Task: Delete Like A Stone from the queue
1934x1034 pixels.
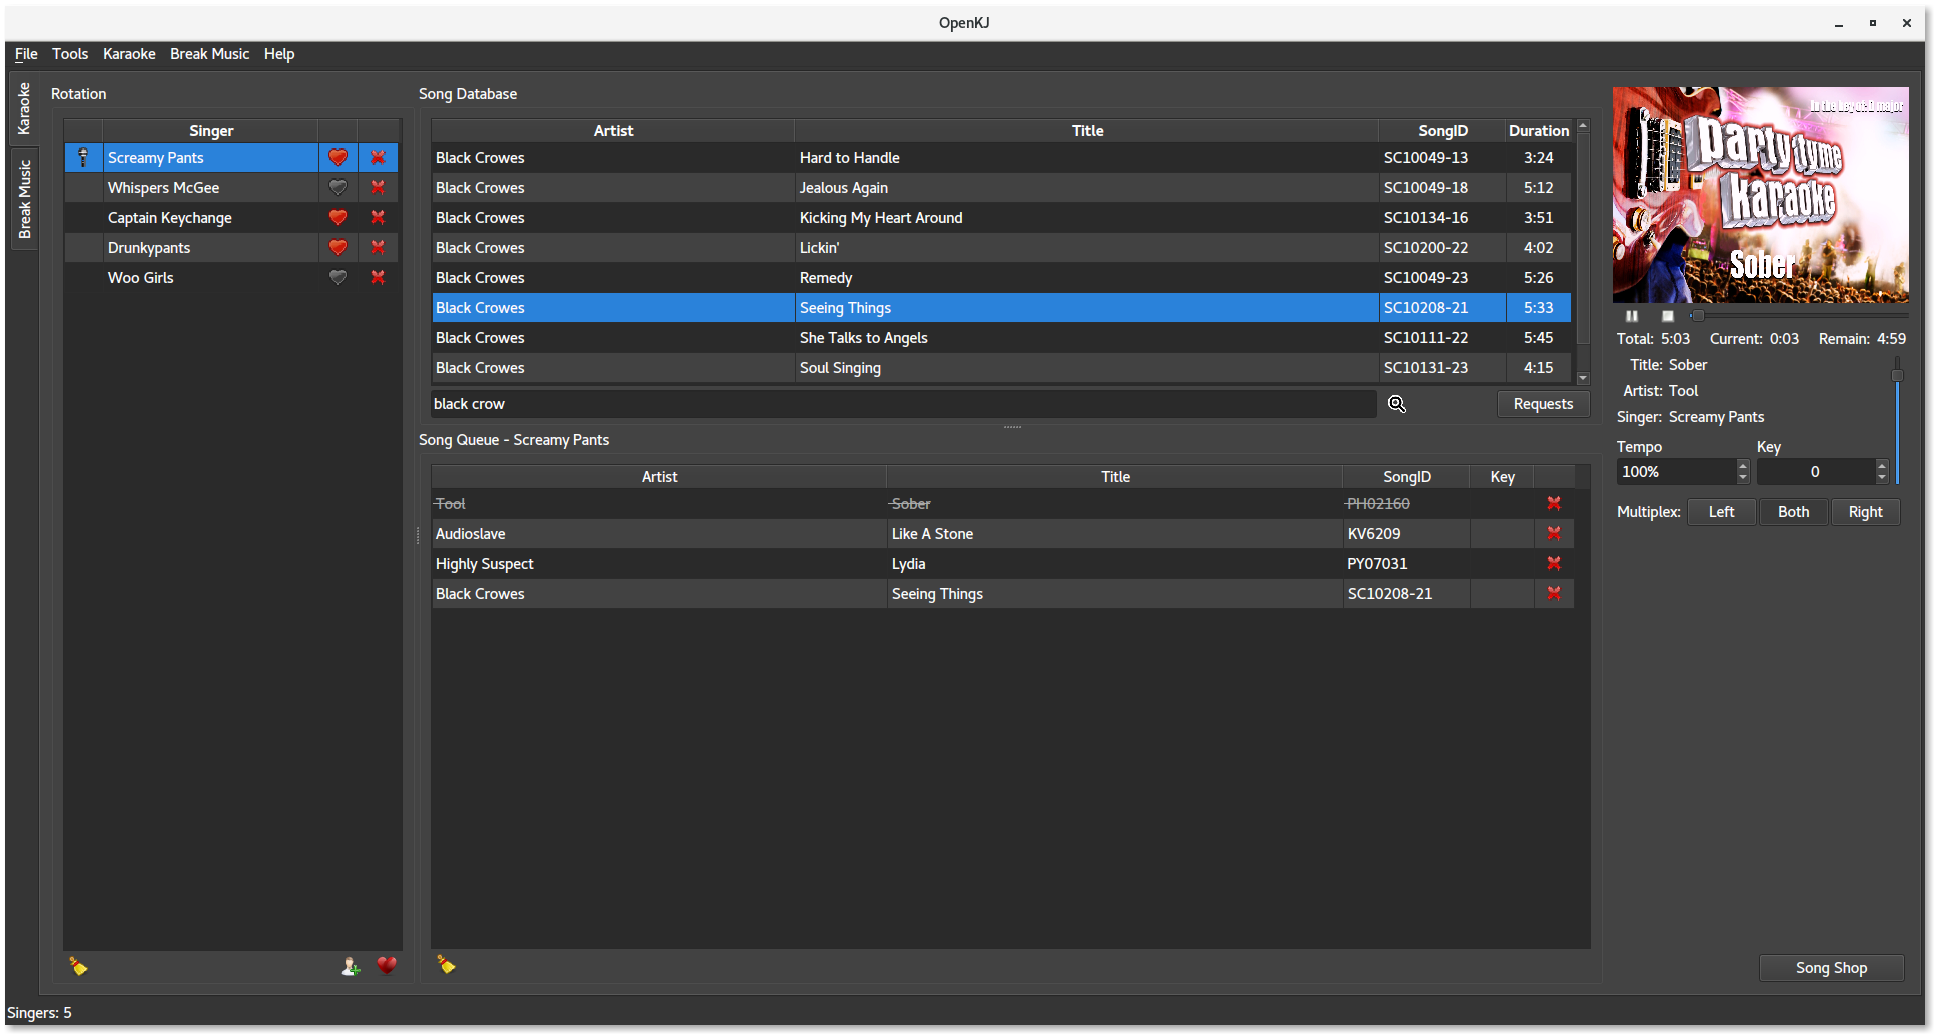Action: 1554,534
